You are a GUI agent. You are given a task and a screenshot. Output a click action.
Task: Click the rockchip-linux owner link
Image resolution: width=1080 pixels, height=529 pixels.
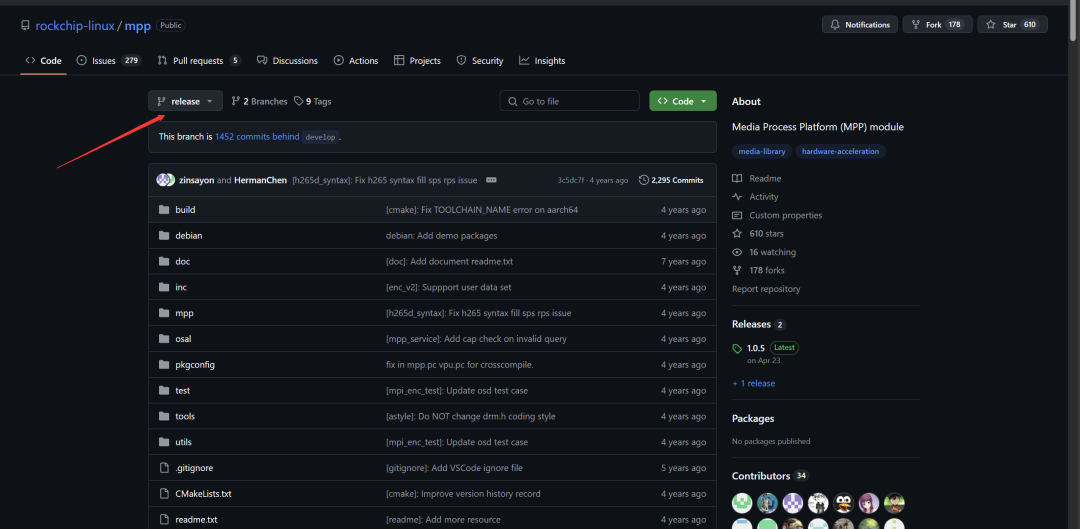point(75,25)
